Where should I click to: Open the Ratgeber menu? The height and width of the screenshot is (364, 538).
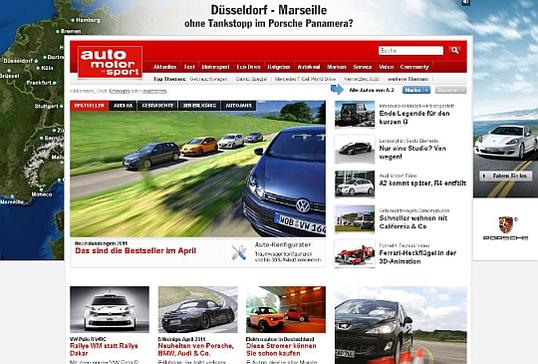(x=279, y=67)
